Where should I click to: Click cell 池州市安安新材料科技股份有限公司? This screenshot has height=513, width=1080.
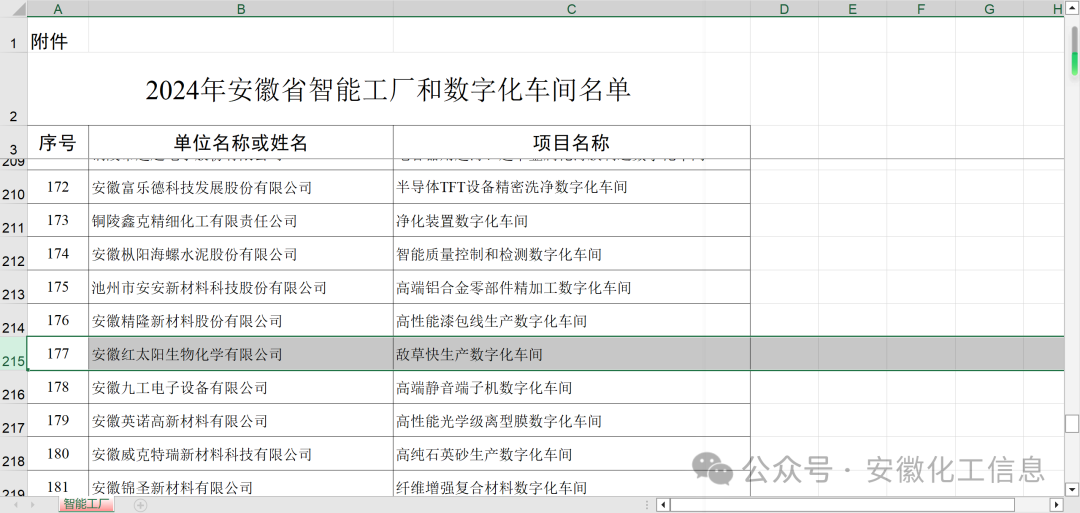[241, 287]
